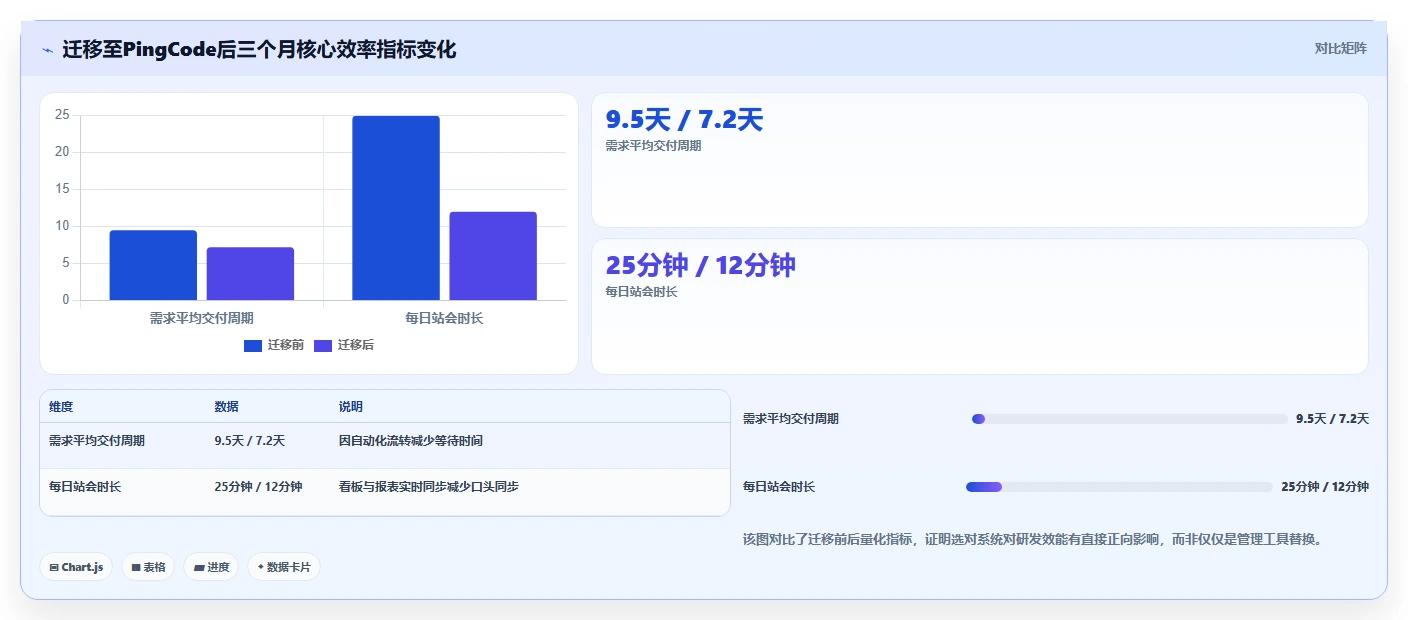Click the 迁移前 bar for 每日站会时长
Image resolution: width=1408 pixels, height=620 pixels.
[x=396, y=208]
